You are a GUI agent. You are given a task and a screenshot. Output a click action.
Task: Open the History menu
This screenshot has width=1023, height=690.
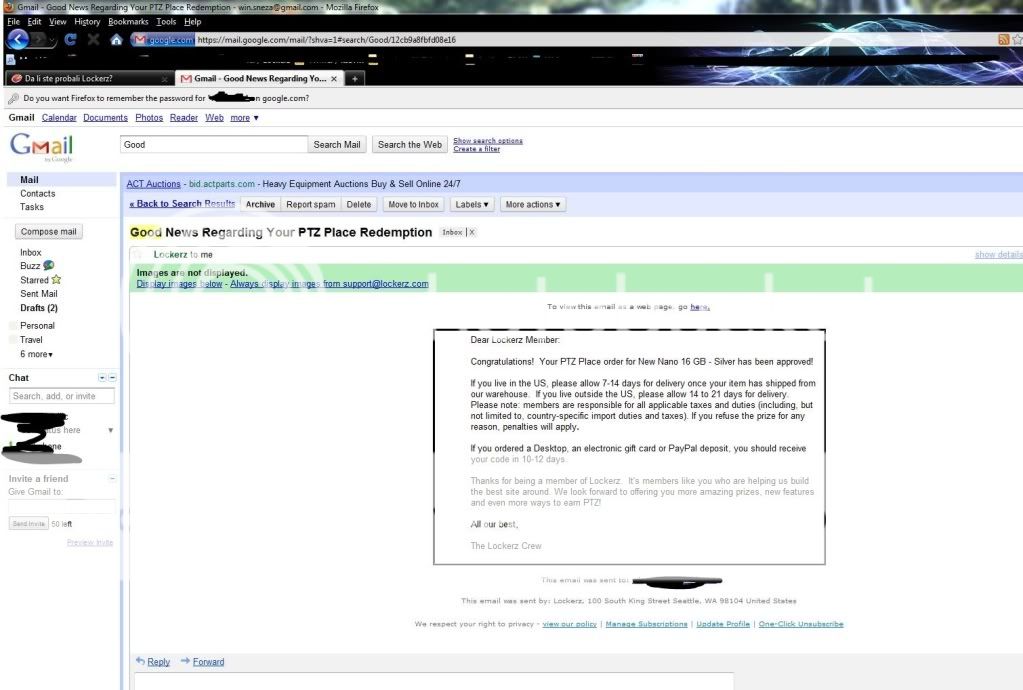87,22
